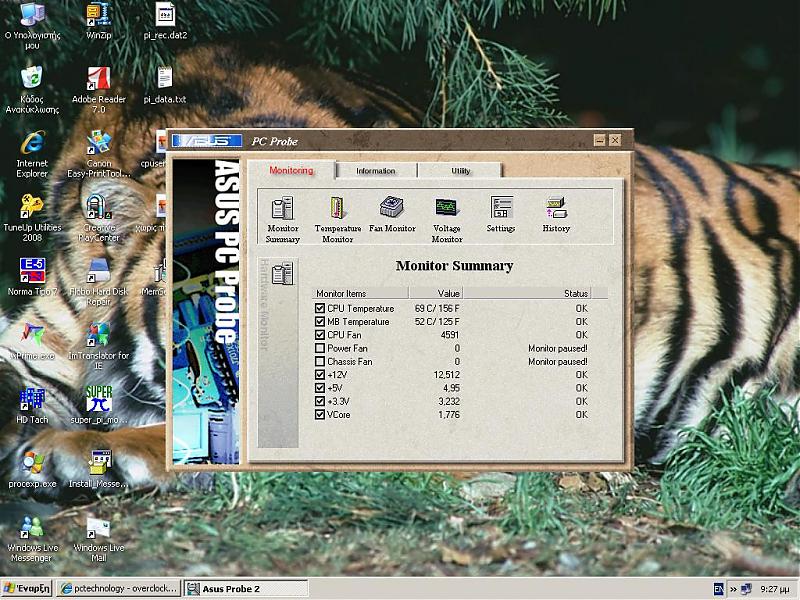The height and width of the screenshot is (600, 800).
Task: Uncheck the MB Temperature monitor item
Action: 320,321
